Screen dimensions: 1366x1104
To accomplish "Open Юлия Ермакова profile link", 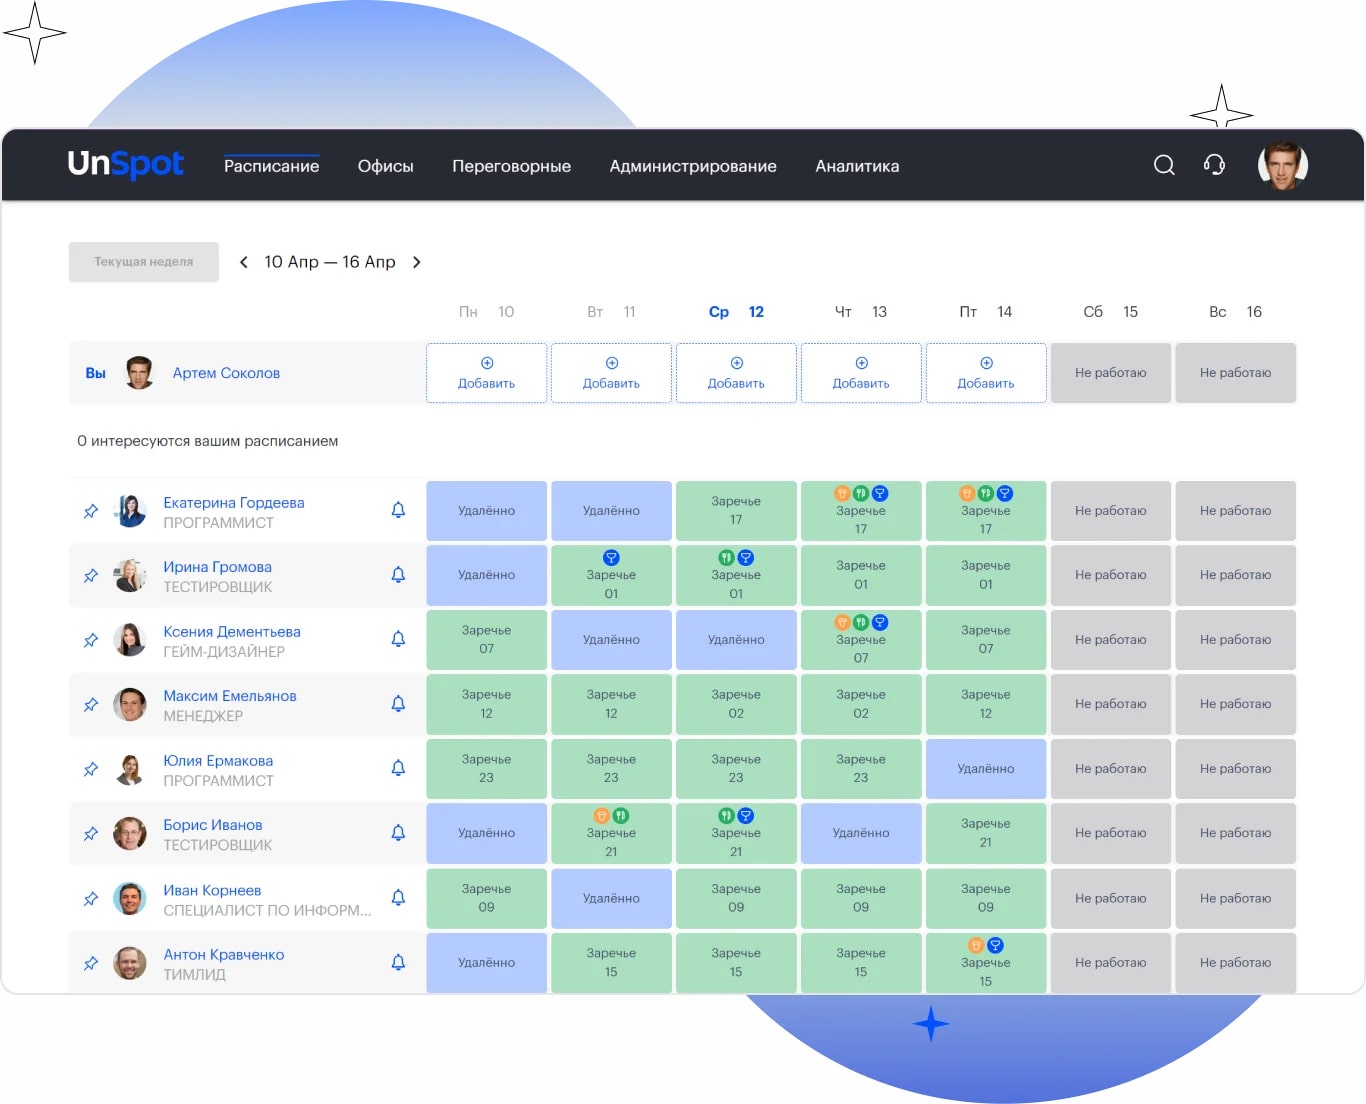I will (218, 761).
